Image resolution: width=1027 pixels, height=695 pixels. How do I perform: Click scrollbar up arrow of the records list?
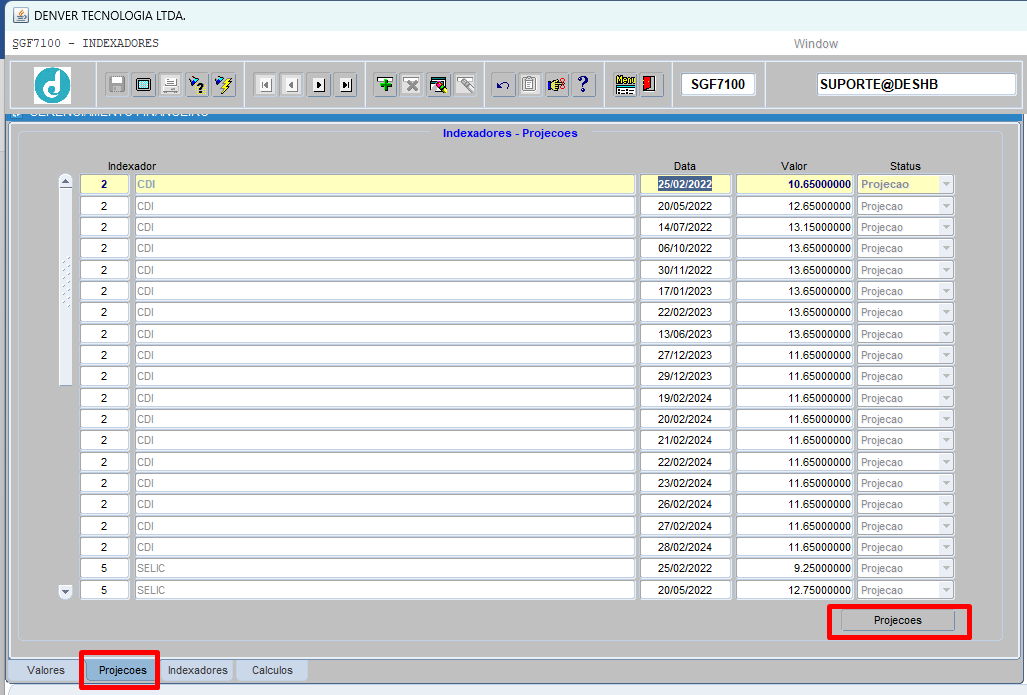pyautogui.click(x=65, y=181)
